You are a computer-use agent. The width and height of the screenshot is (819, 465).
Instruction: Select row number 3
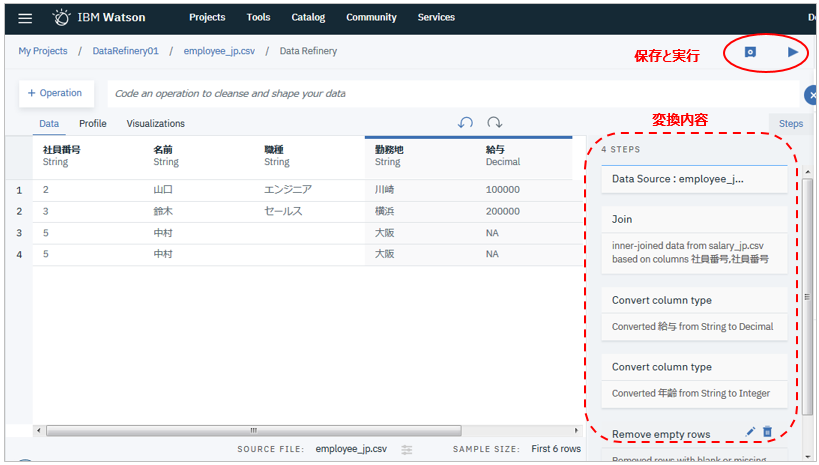pyautogui.click(x=19, y=233)
